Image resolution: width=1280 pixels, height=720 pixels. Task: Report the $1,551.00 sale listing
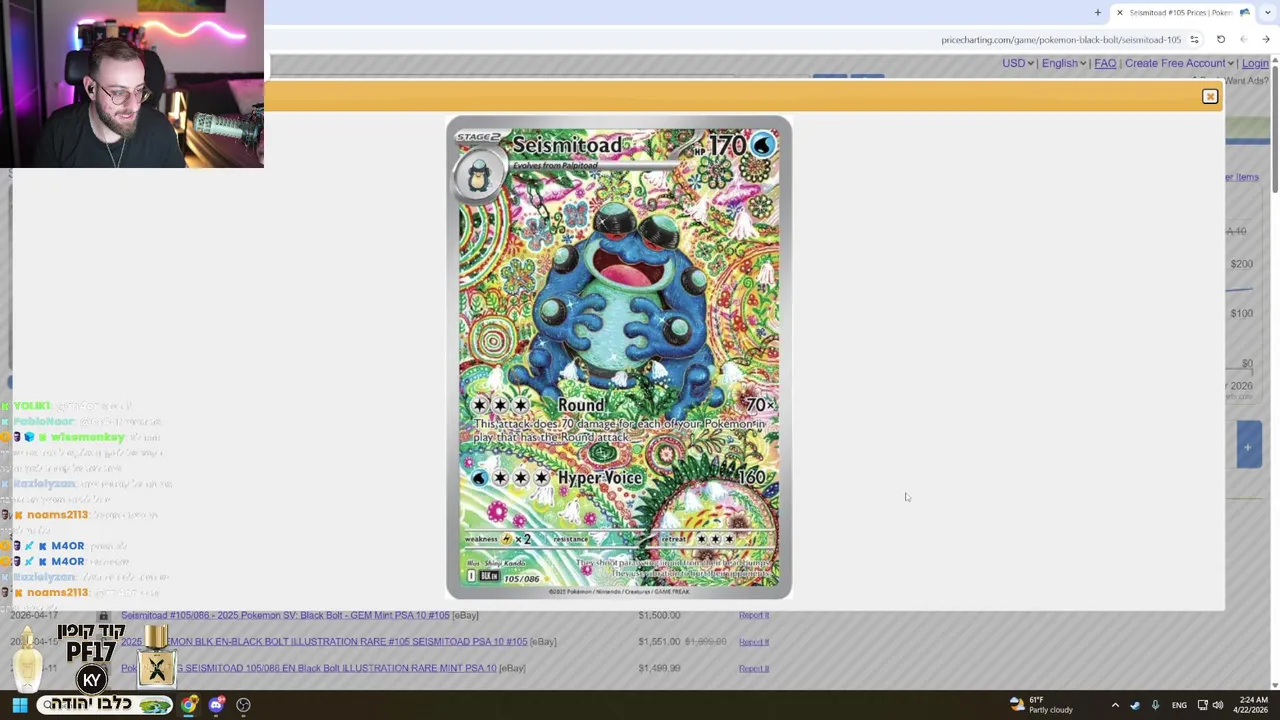point(754,641)
